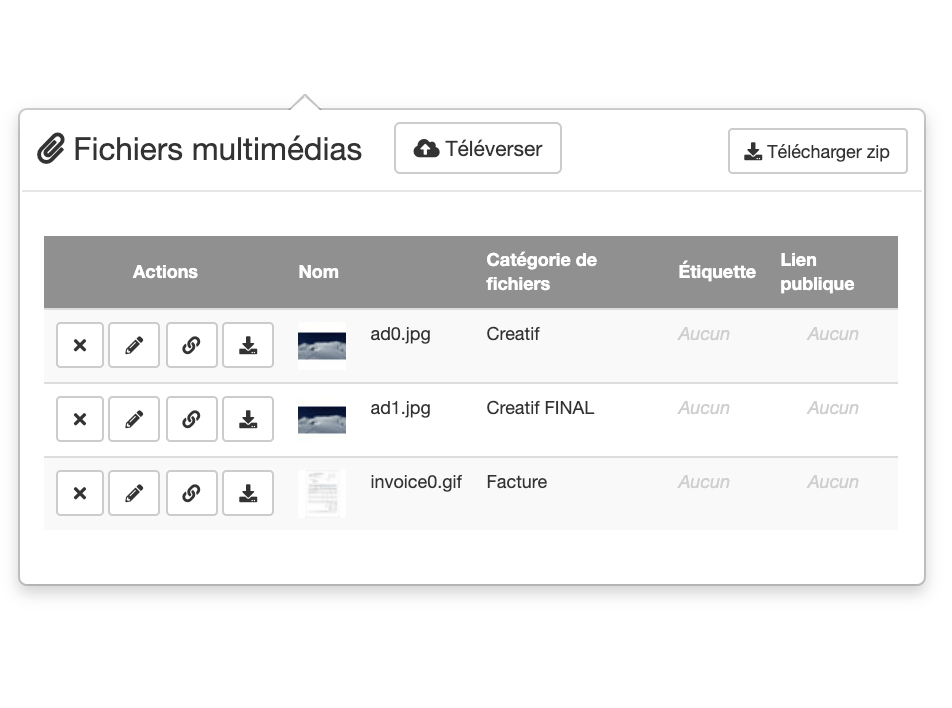Sort by the Nom column header
The image size is (952, 708).
coord(318,272)
